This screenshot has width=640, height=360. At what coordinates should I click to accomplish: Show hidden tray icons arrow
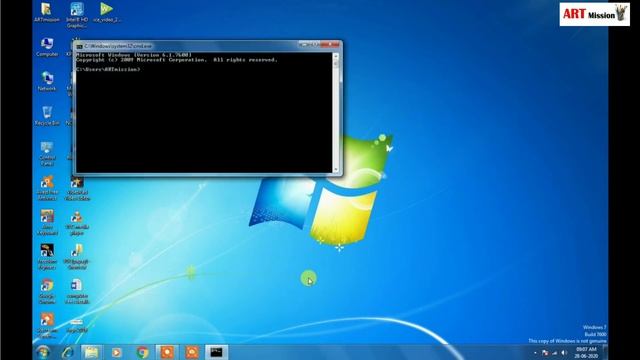coord(535,353)
